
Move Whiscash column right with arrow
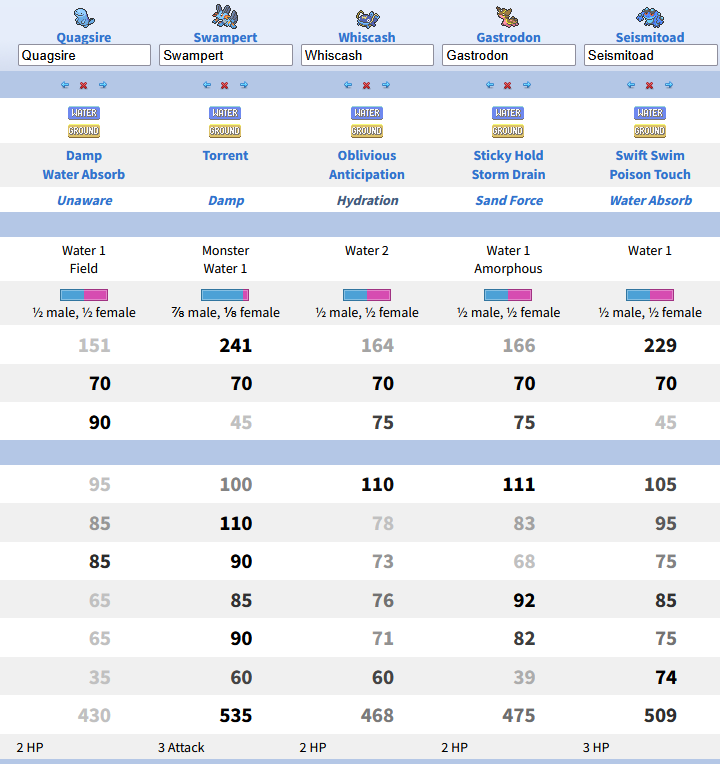386,85
